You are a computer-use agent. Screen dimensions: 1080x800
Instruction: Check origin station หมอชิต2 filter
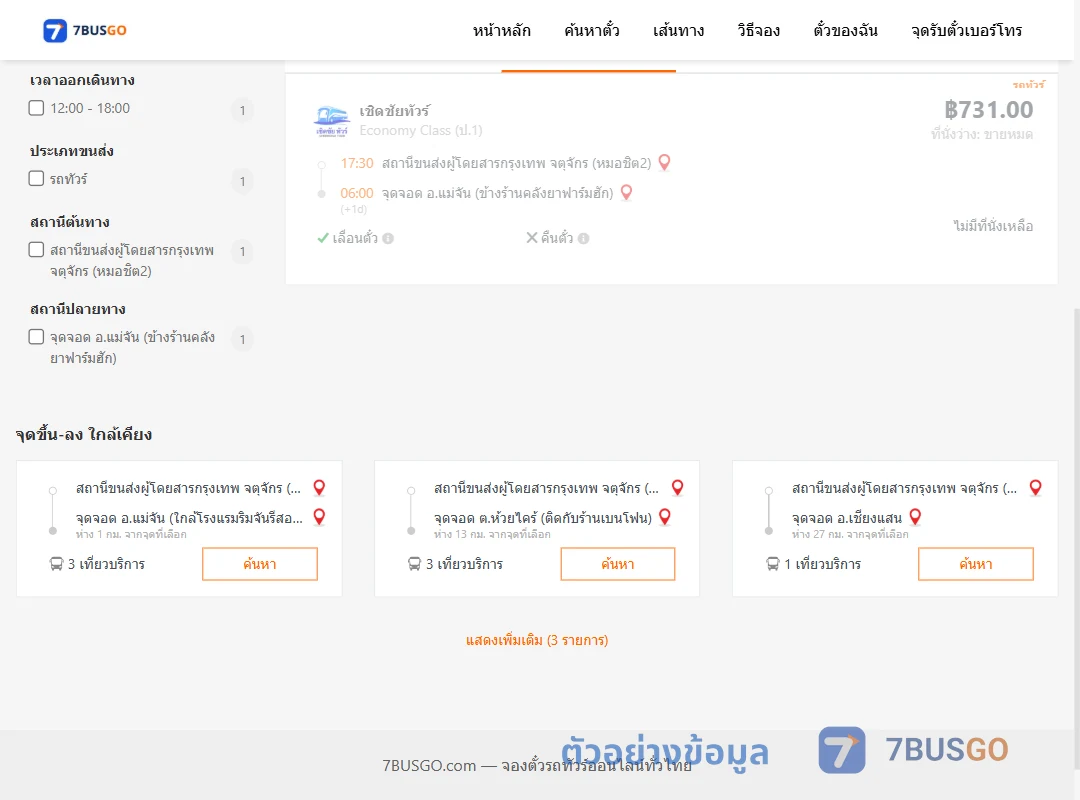click(x=37, y=249)
